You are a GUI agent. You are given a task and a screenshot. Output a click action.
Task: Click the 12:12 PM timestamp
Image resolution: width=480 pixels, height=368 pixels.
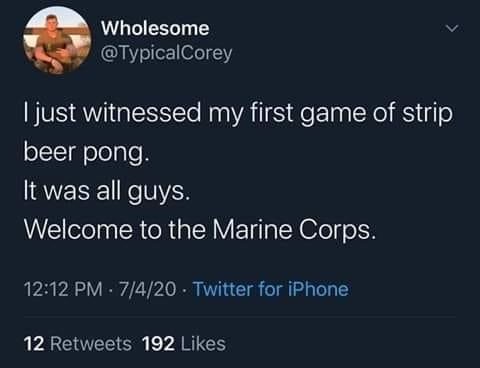click(x=63, y=289)
